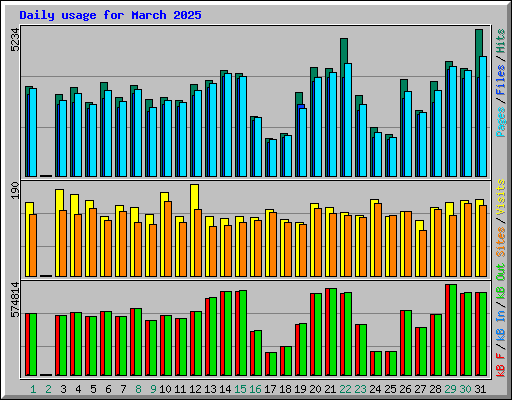
Task: Click the "Pages" legend label
Action: [501, 122]
